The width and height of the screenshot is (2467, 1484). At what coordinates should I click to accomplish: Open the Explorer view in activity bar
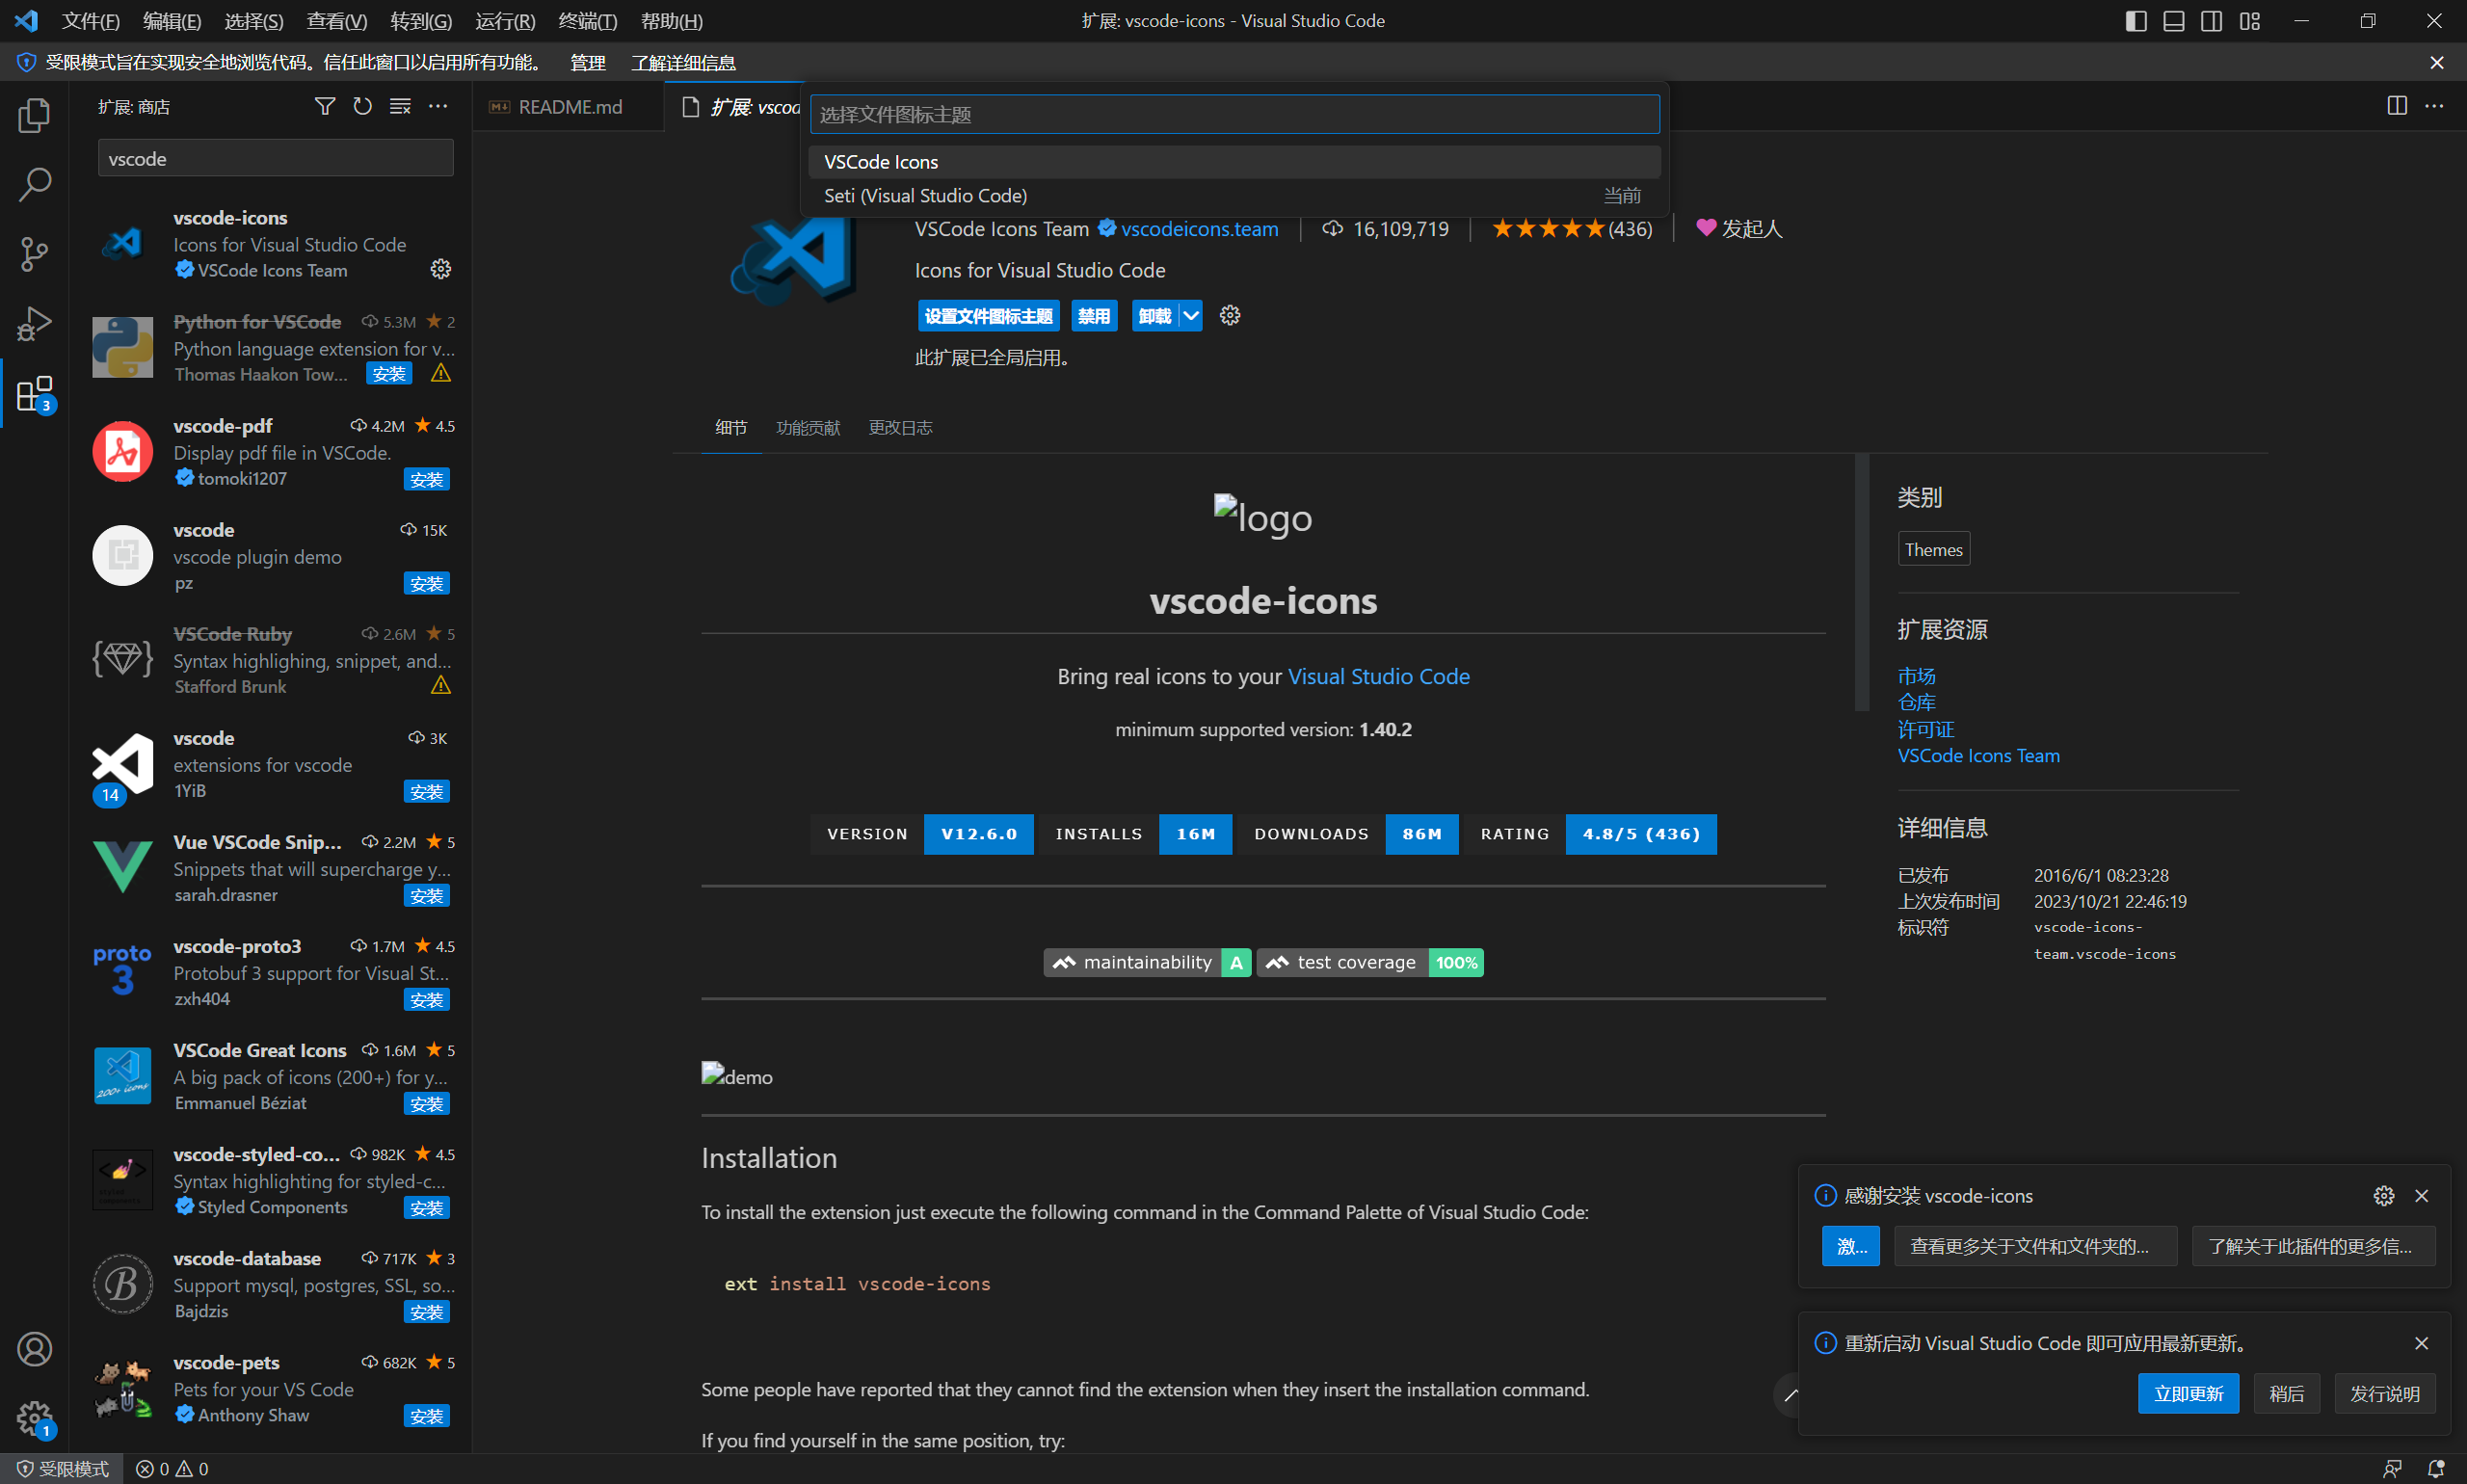(x=34, y=115)
